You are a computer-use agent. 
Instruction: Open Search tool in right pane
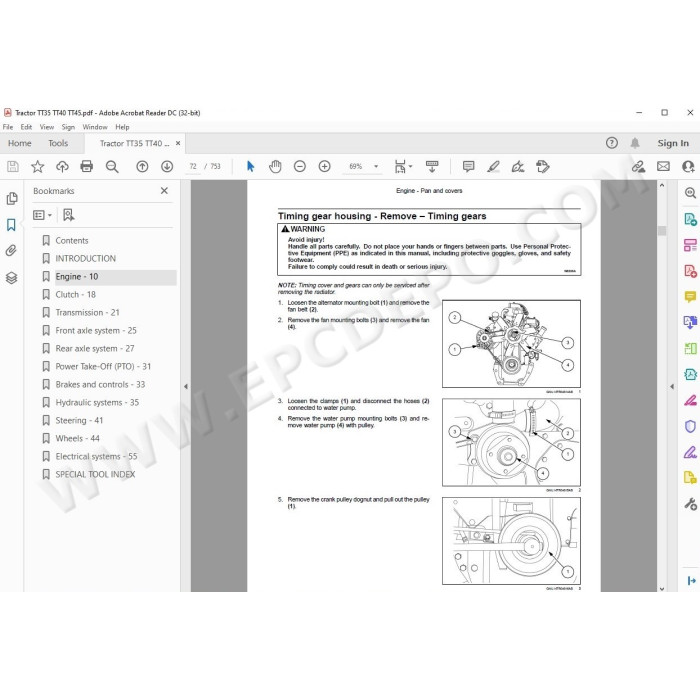[x=690, y=193]
